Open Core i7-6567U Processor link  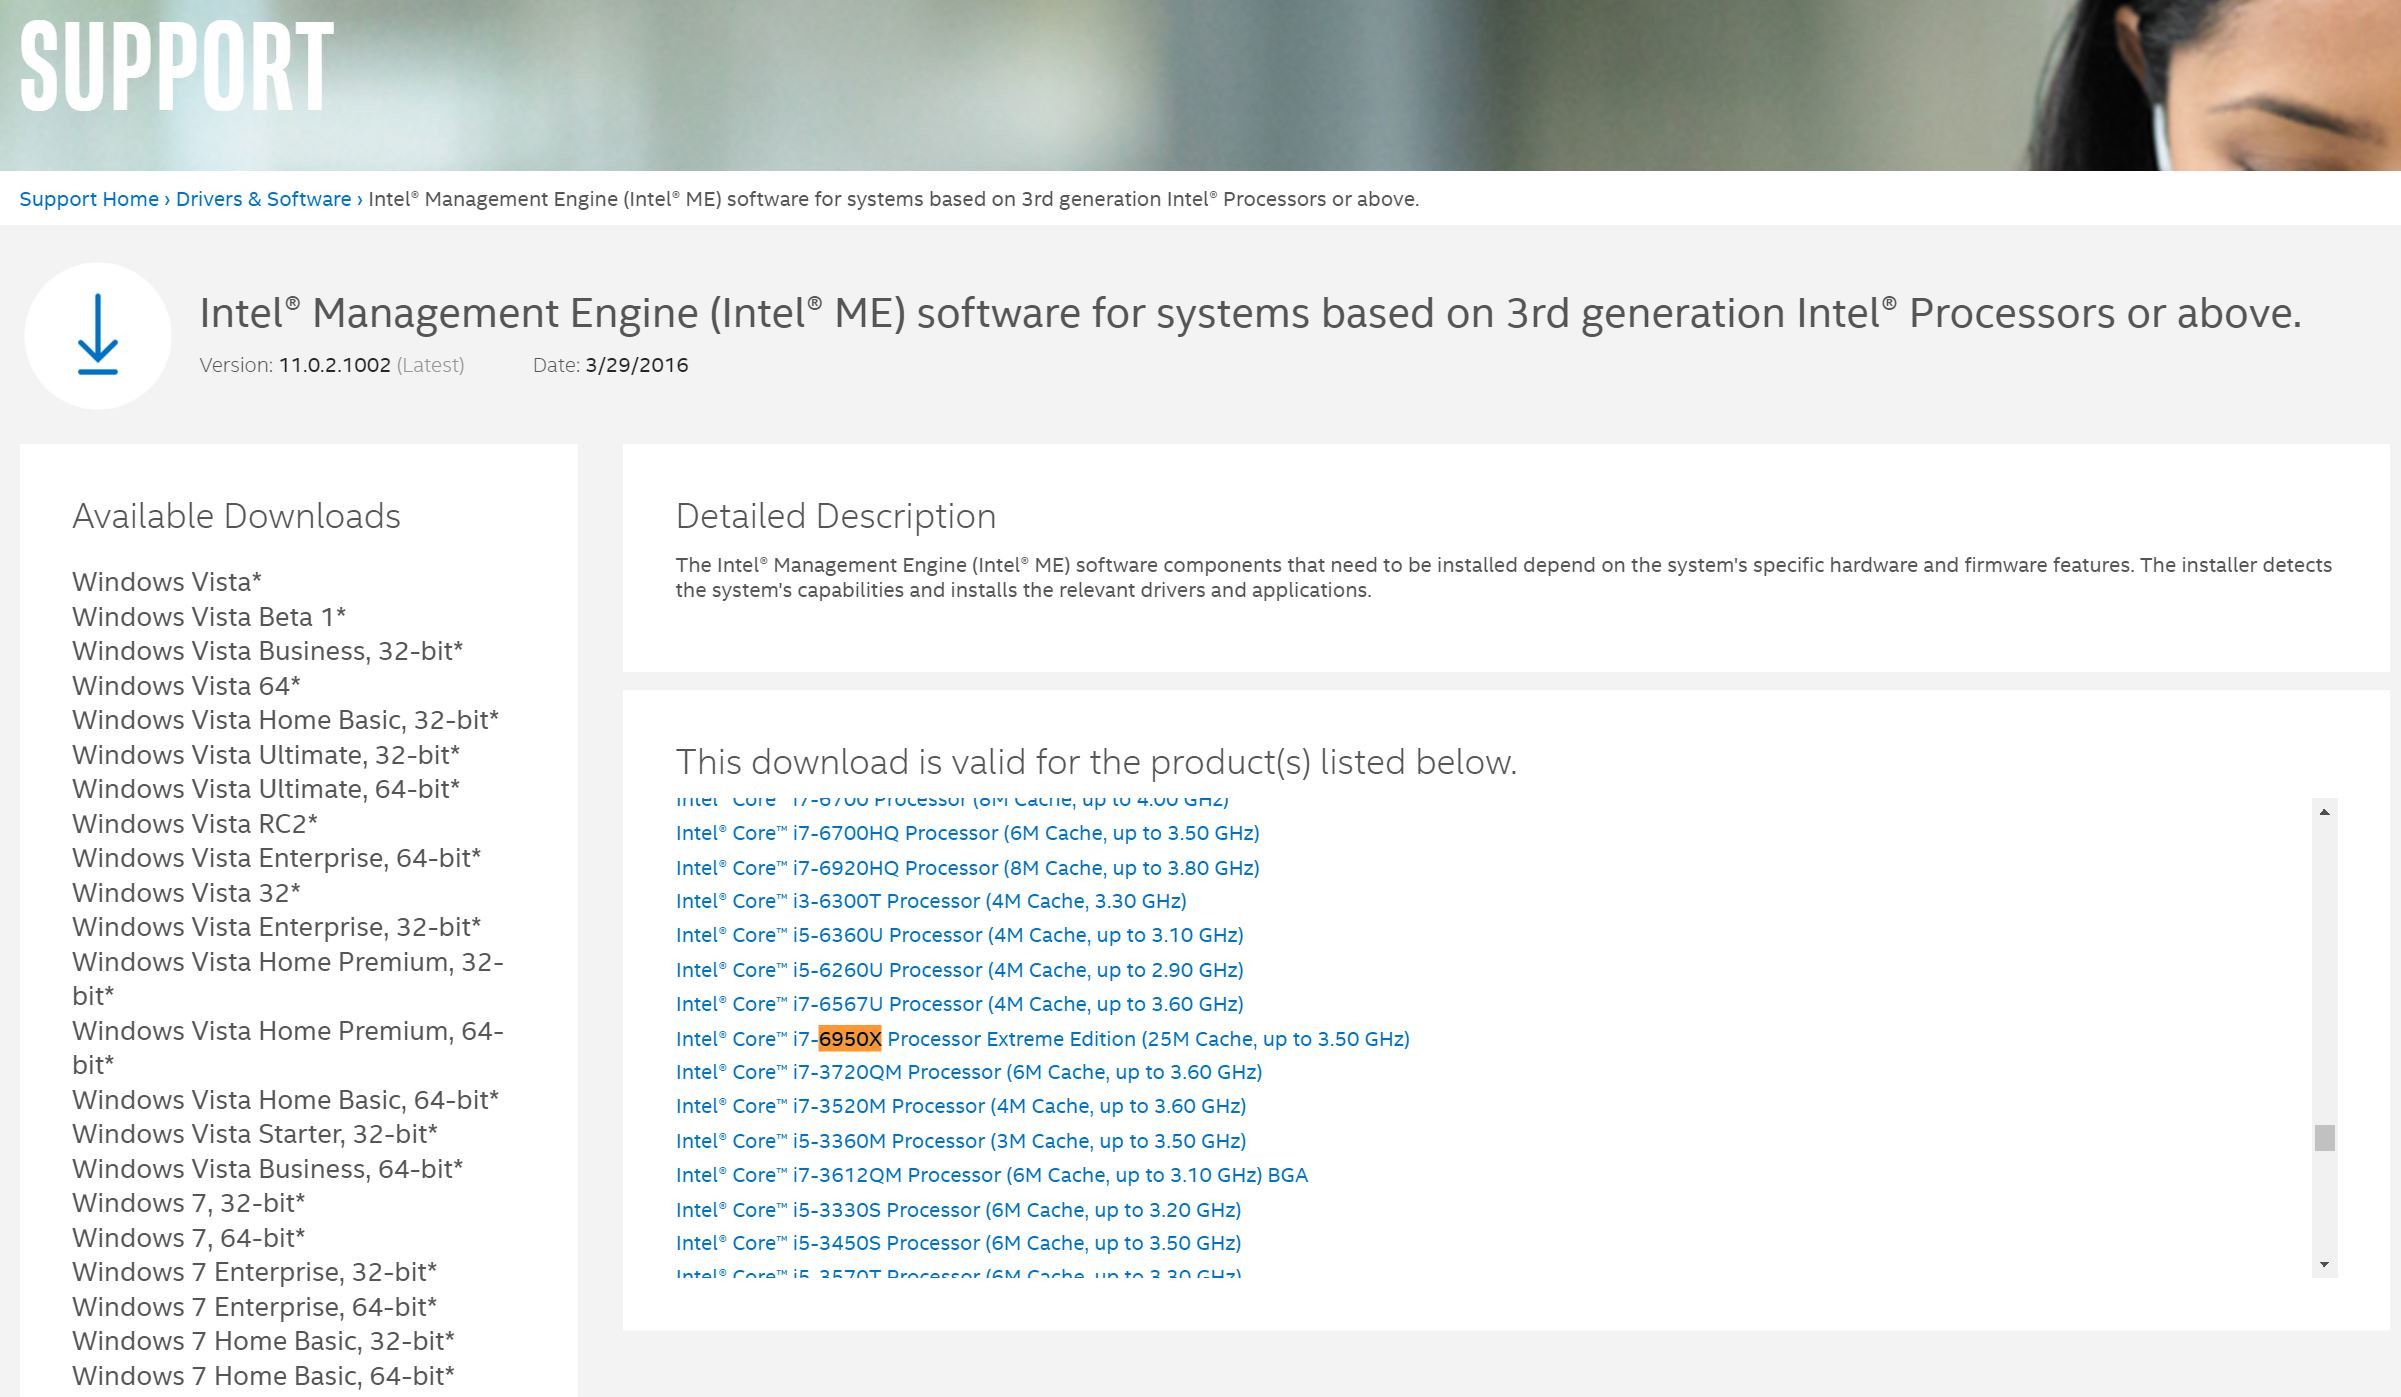pos(959,1004)
